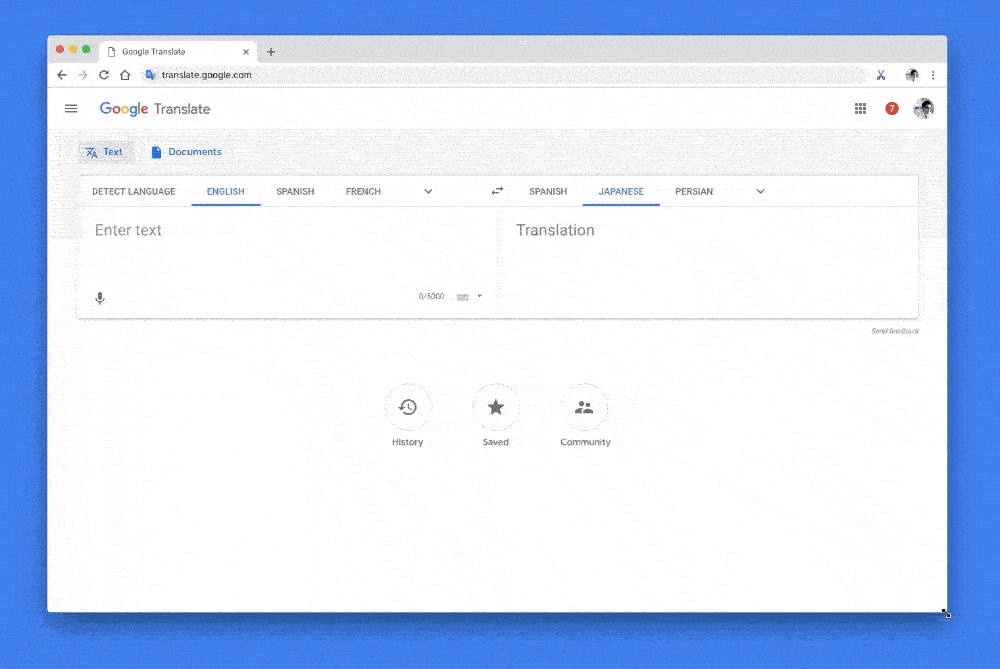Go forward in browser
Image resolution: width=1000 pixels, height=669 pixels.
coord(83,75)
